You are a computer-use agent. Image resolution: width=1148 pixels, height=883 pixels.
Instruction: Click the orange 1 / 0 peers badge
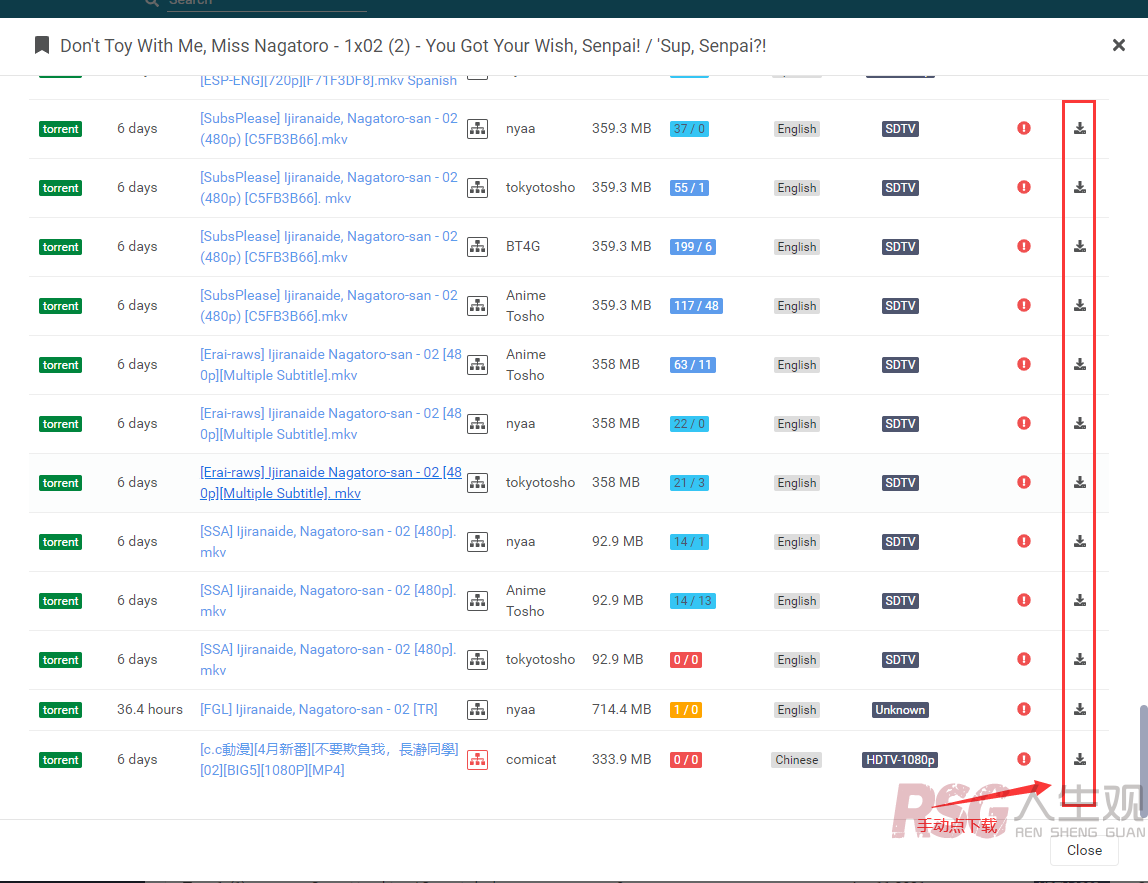point(686,709)
